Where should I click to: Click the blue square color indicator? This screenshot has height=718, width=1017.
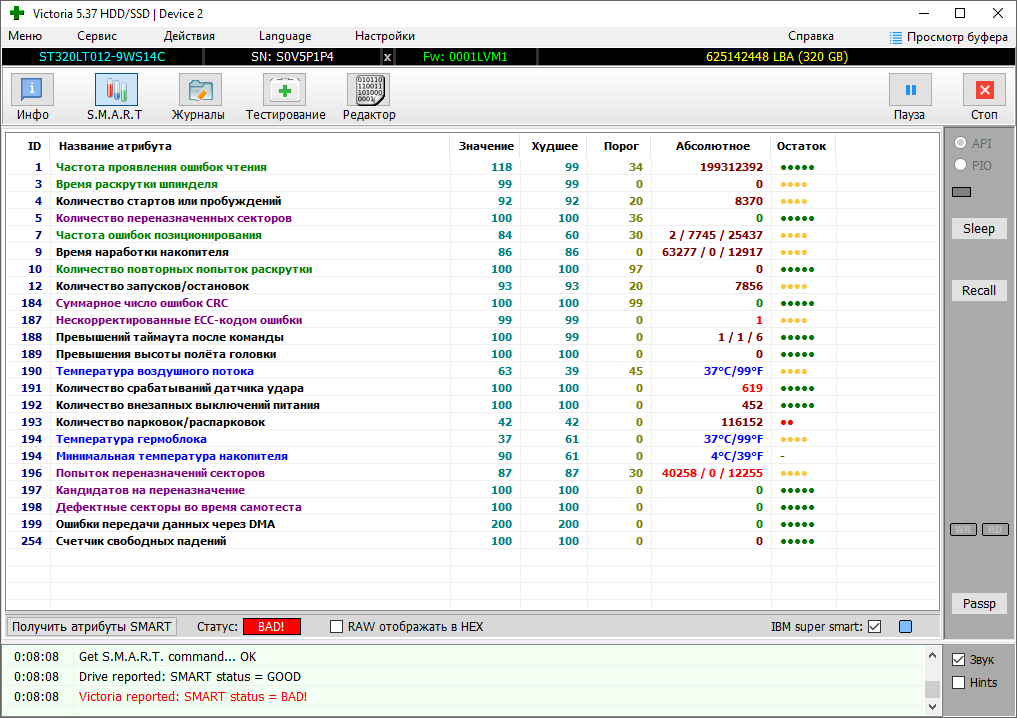905,627
